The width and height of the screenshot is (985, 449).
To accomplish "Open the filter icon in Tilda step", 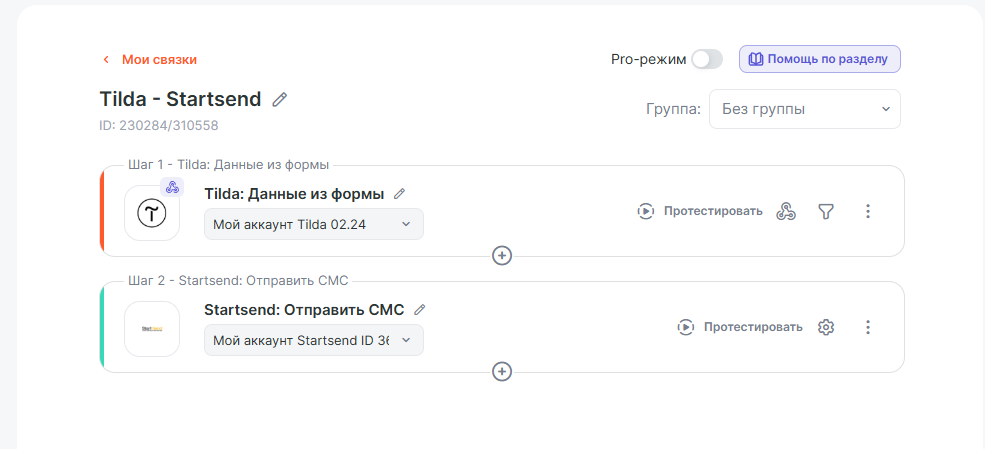I will pyautogui.click(x=826, y=211).
